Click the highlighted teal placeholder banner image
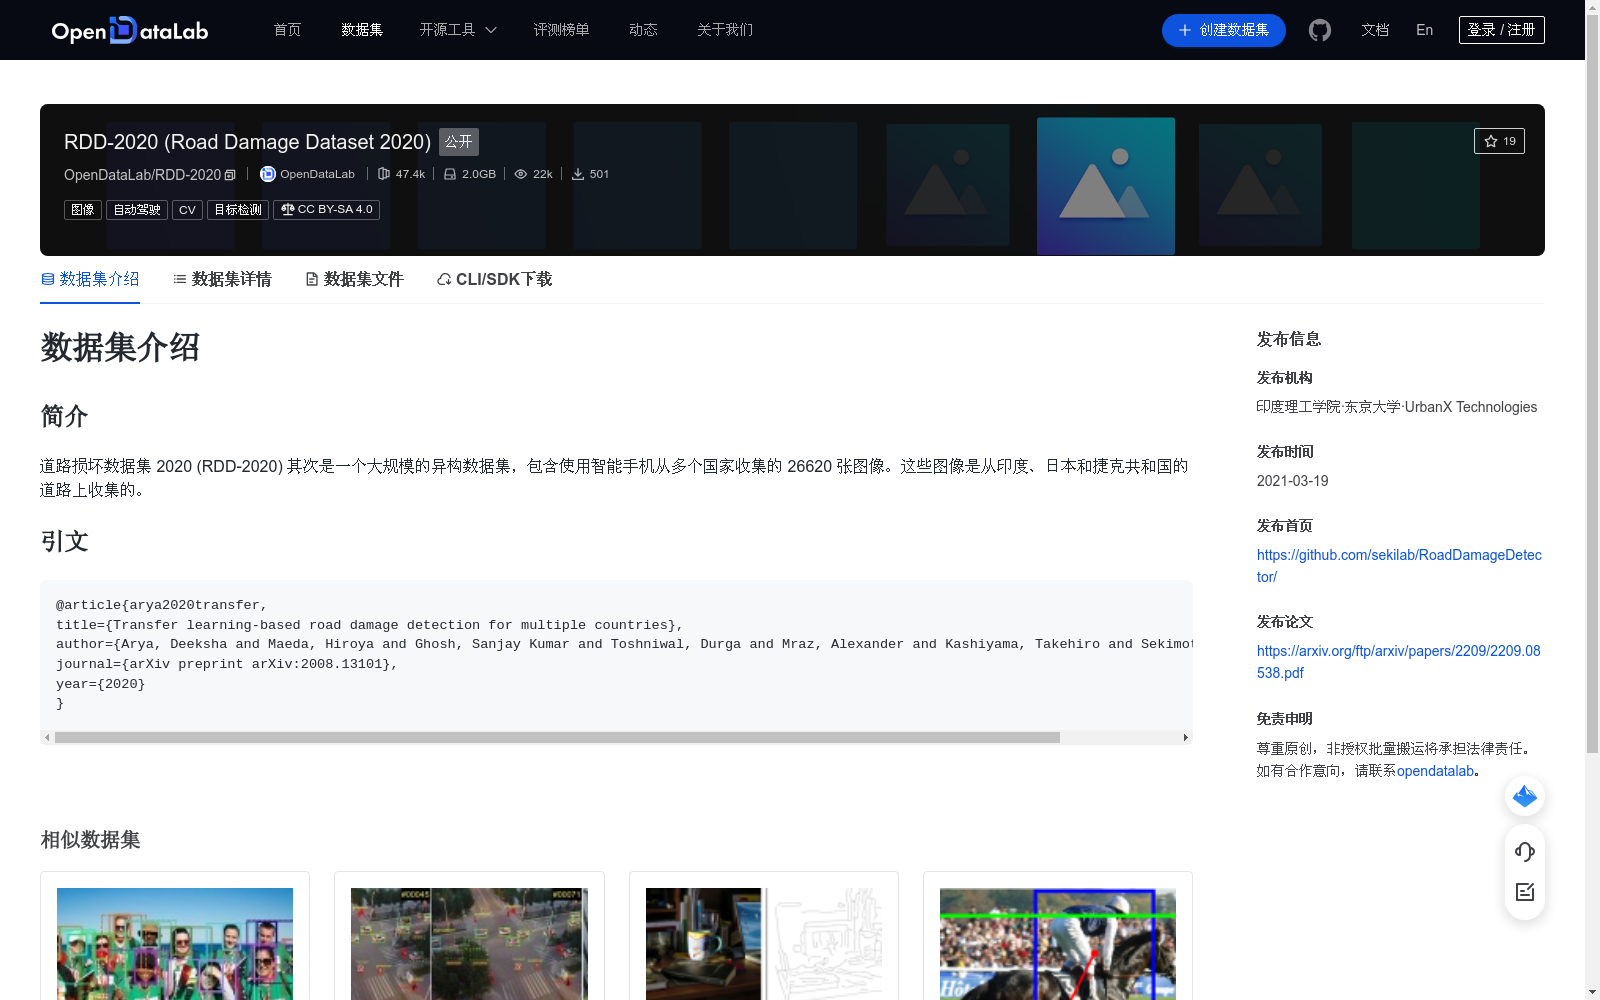1600x1000 pixels. click(1106, 186)
